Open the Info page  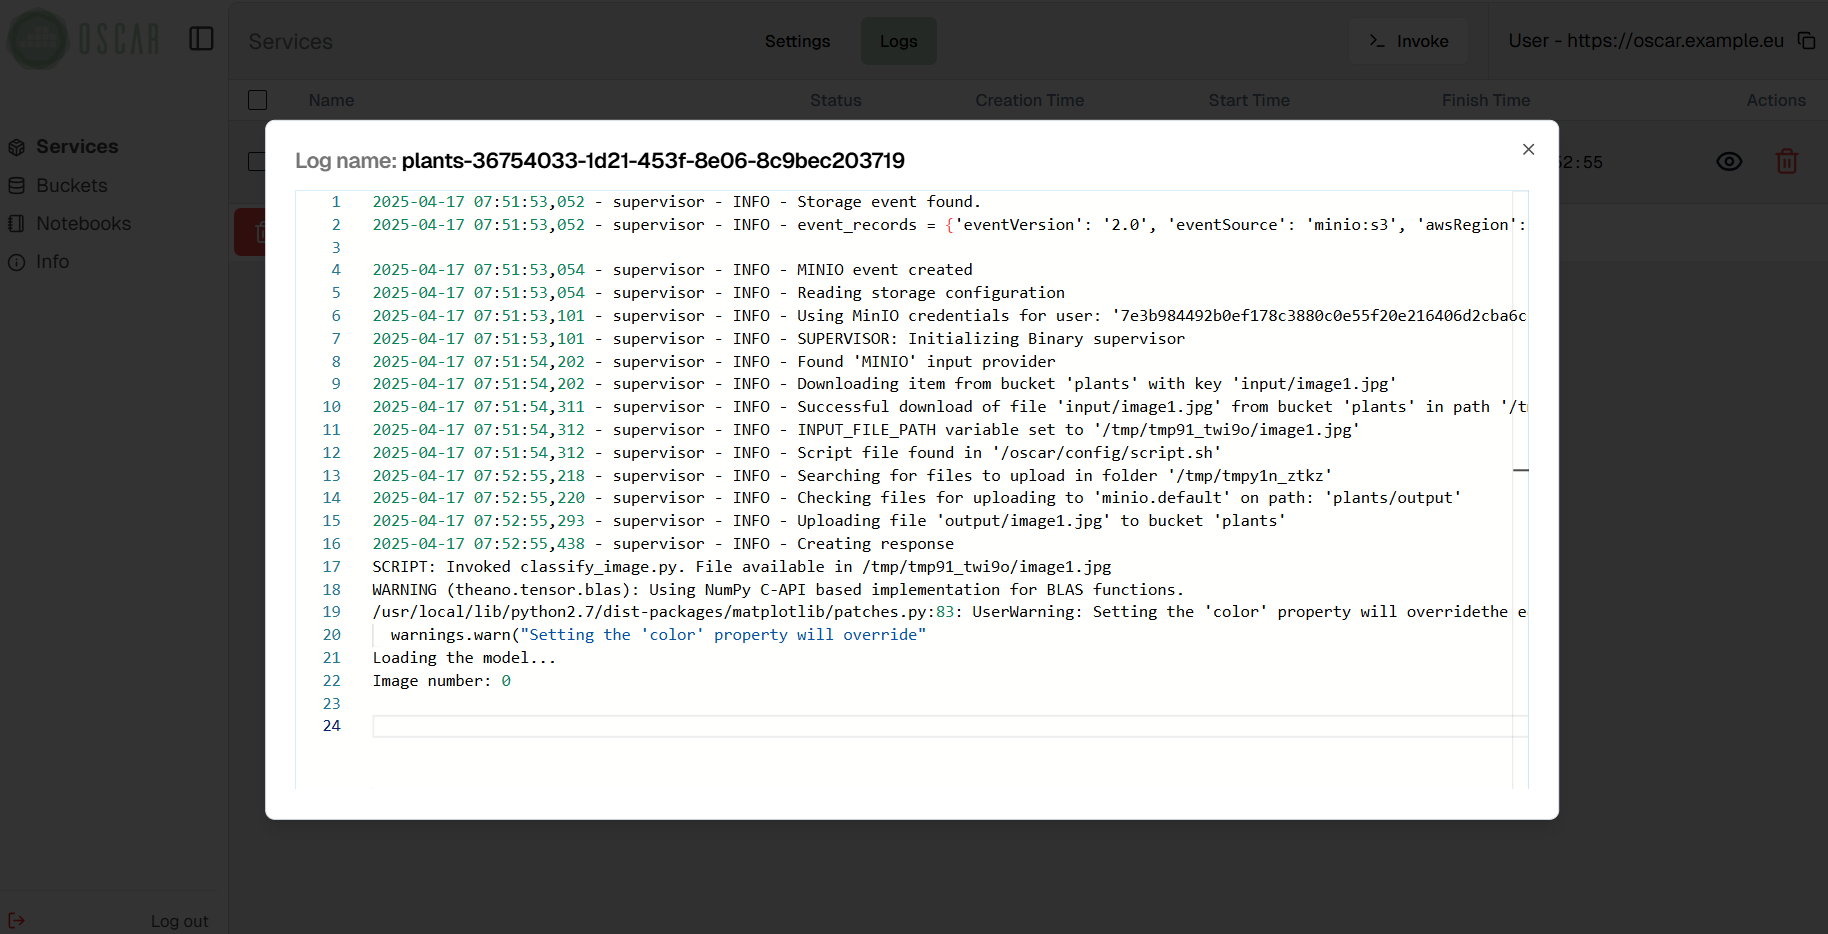click(52, 262)
